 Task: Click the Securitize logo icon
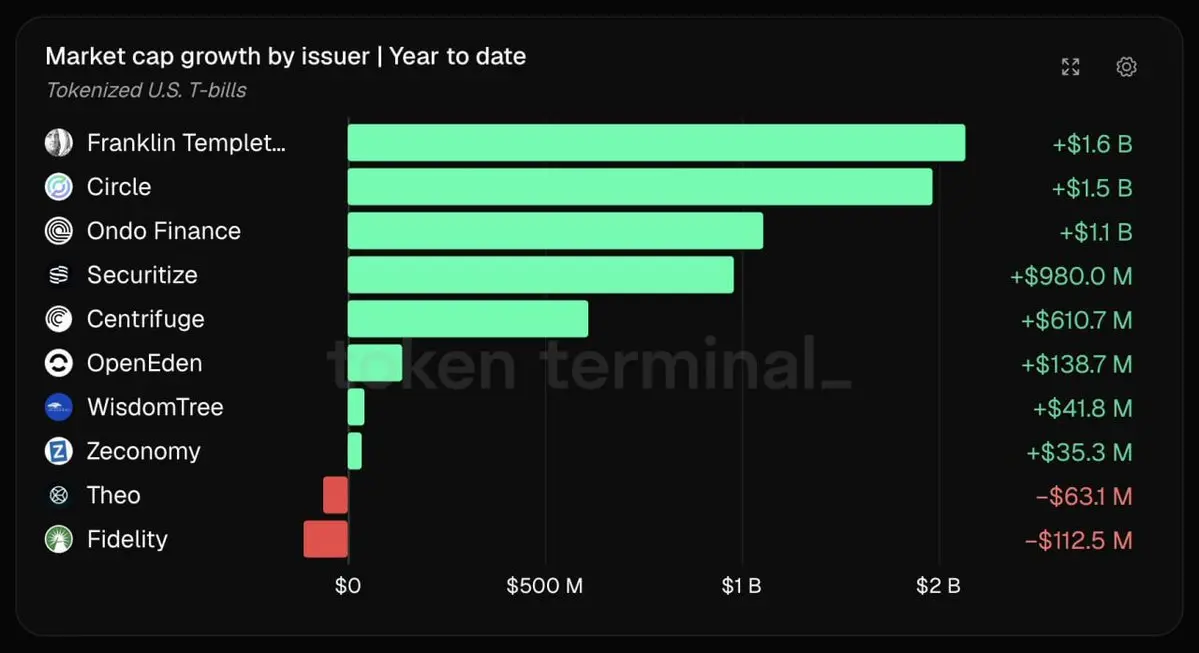pyautogui.click(x=59, y=275)
